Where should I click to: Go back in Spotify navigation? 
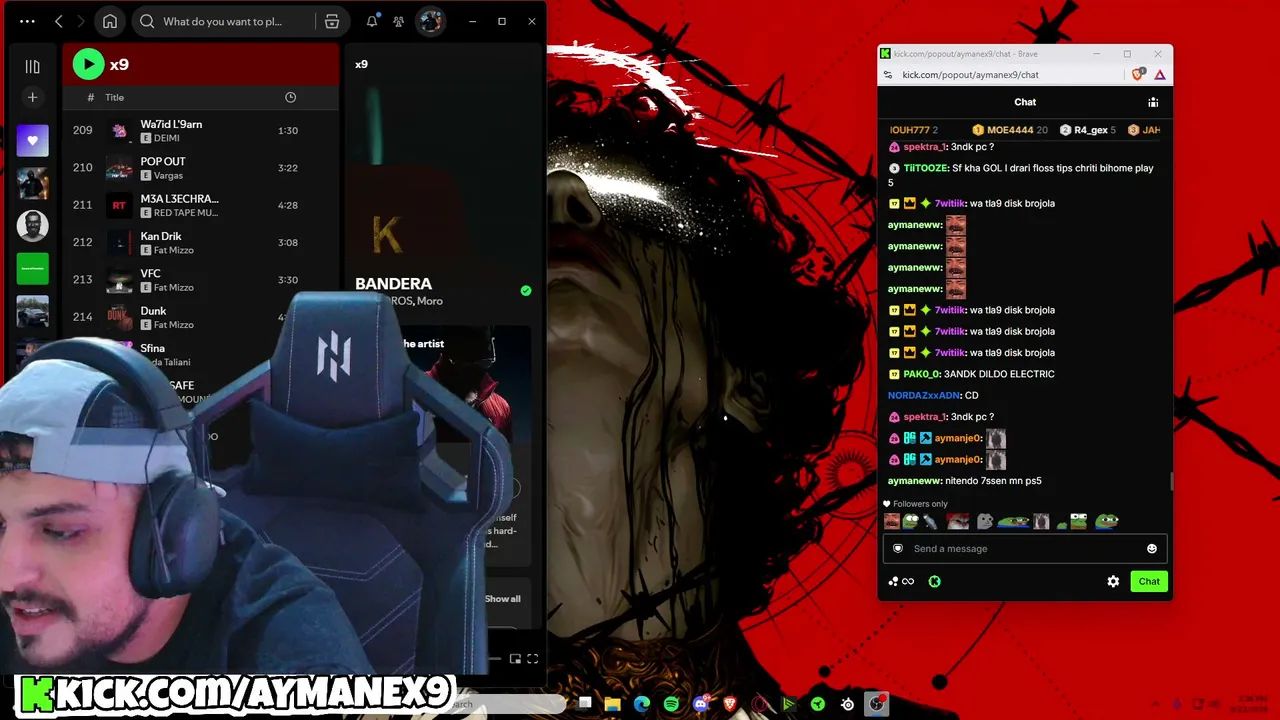click(59, 21)
